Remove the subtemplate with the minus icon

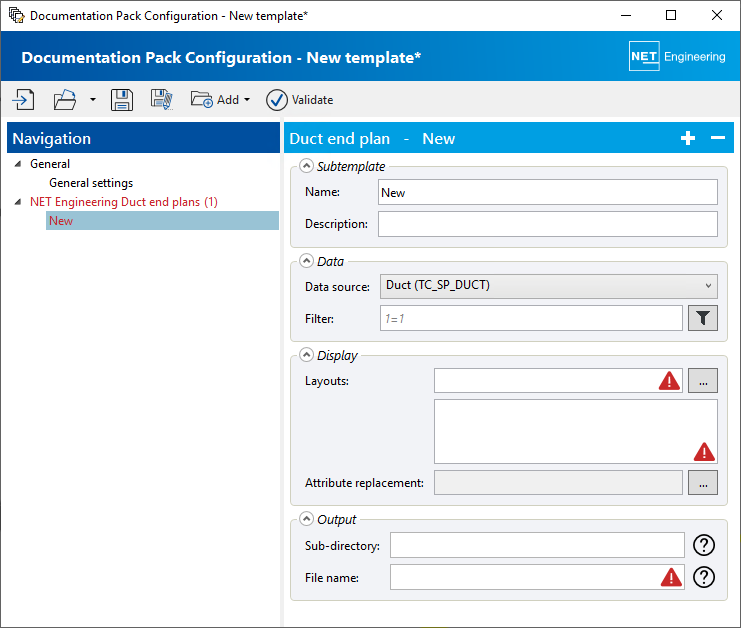click(x=717, y=138)
